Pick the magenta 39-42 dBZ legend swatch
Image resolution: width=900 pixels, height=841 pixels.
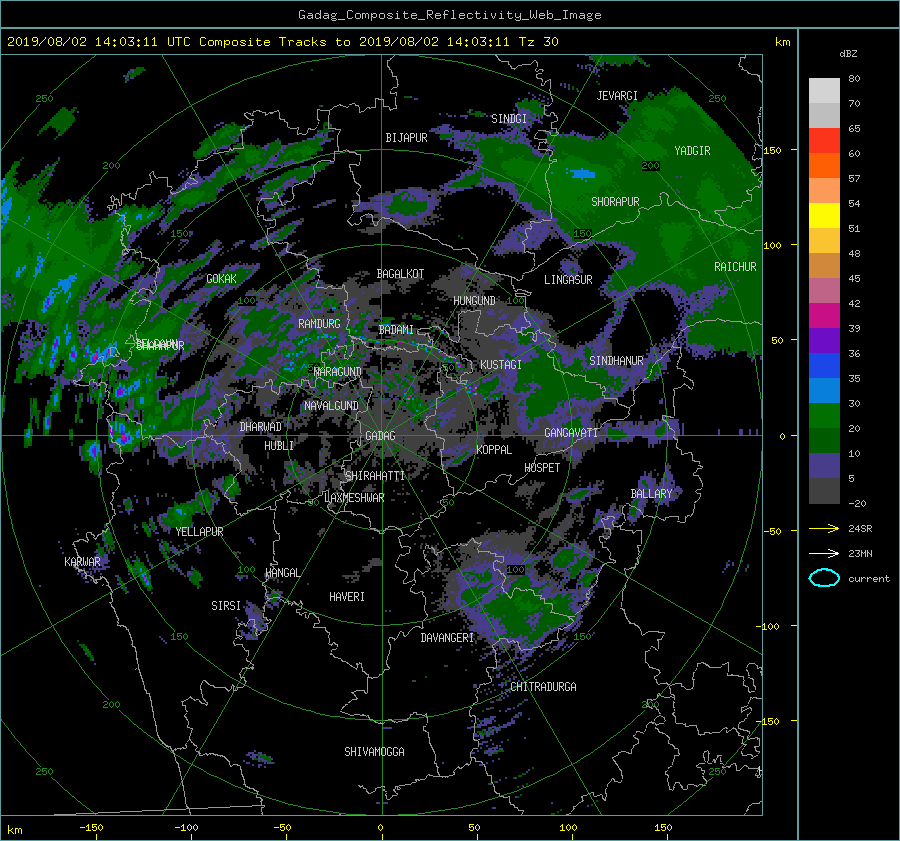coord(824,315)
